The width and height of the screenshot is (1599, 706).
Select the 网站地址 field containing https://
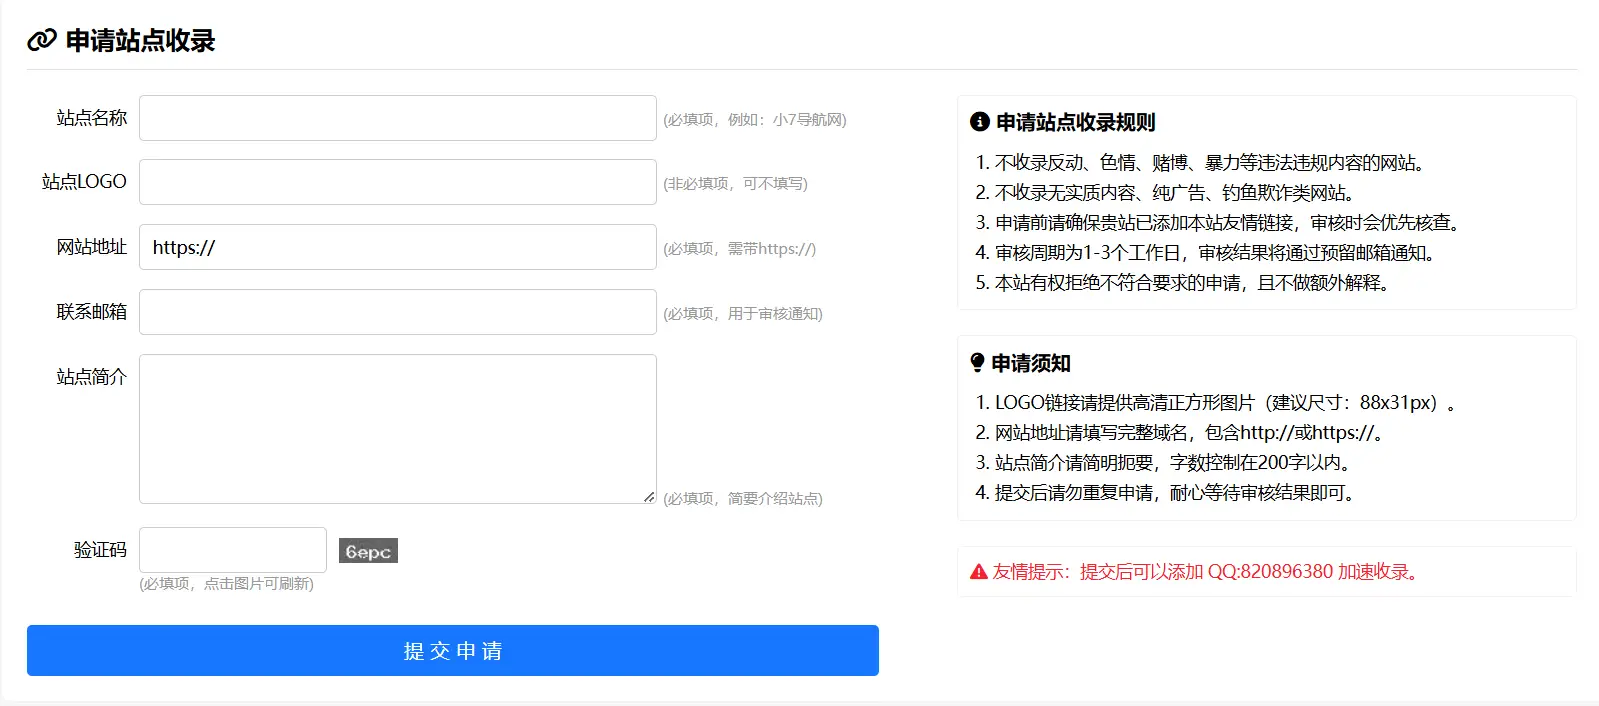click(x=397, y=247)
